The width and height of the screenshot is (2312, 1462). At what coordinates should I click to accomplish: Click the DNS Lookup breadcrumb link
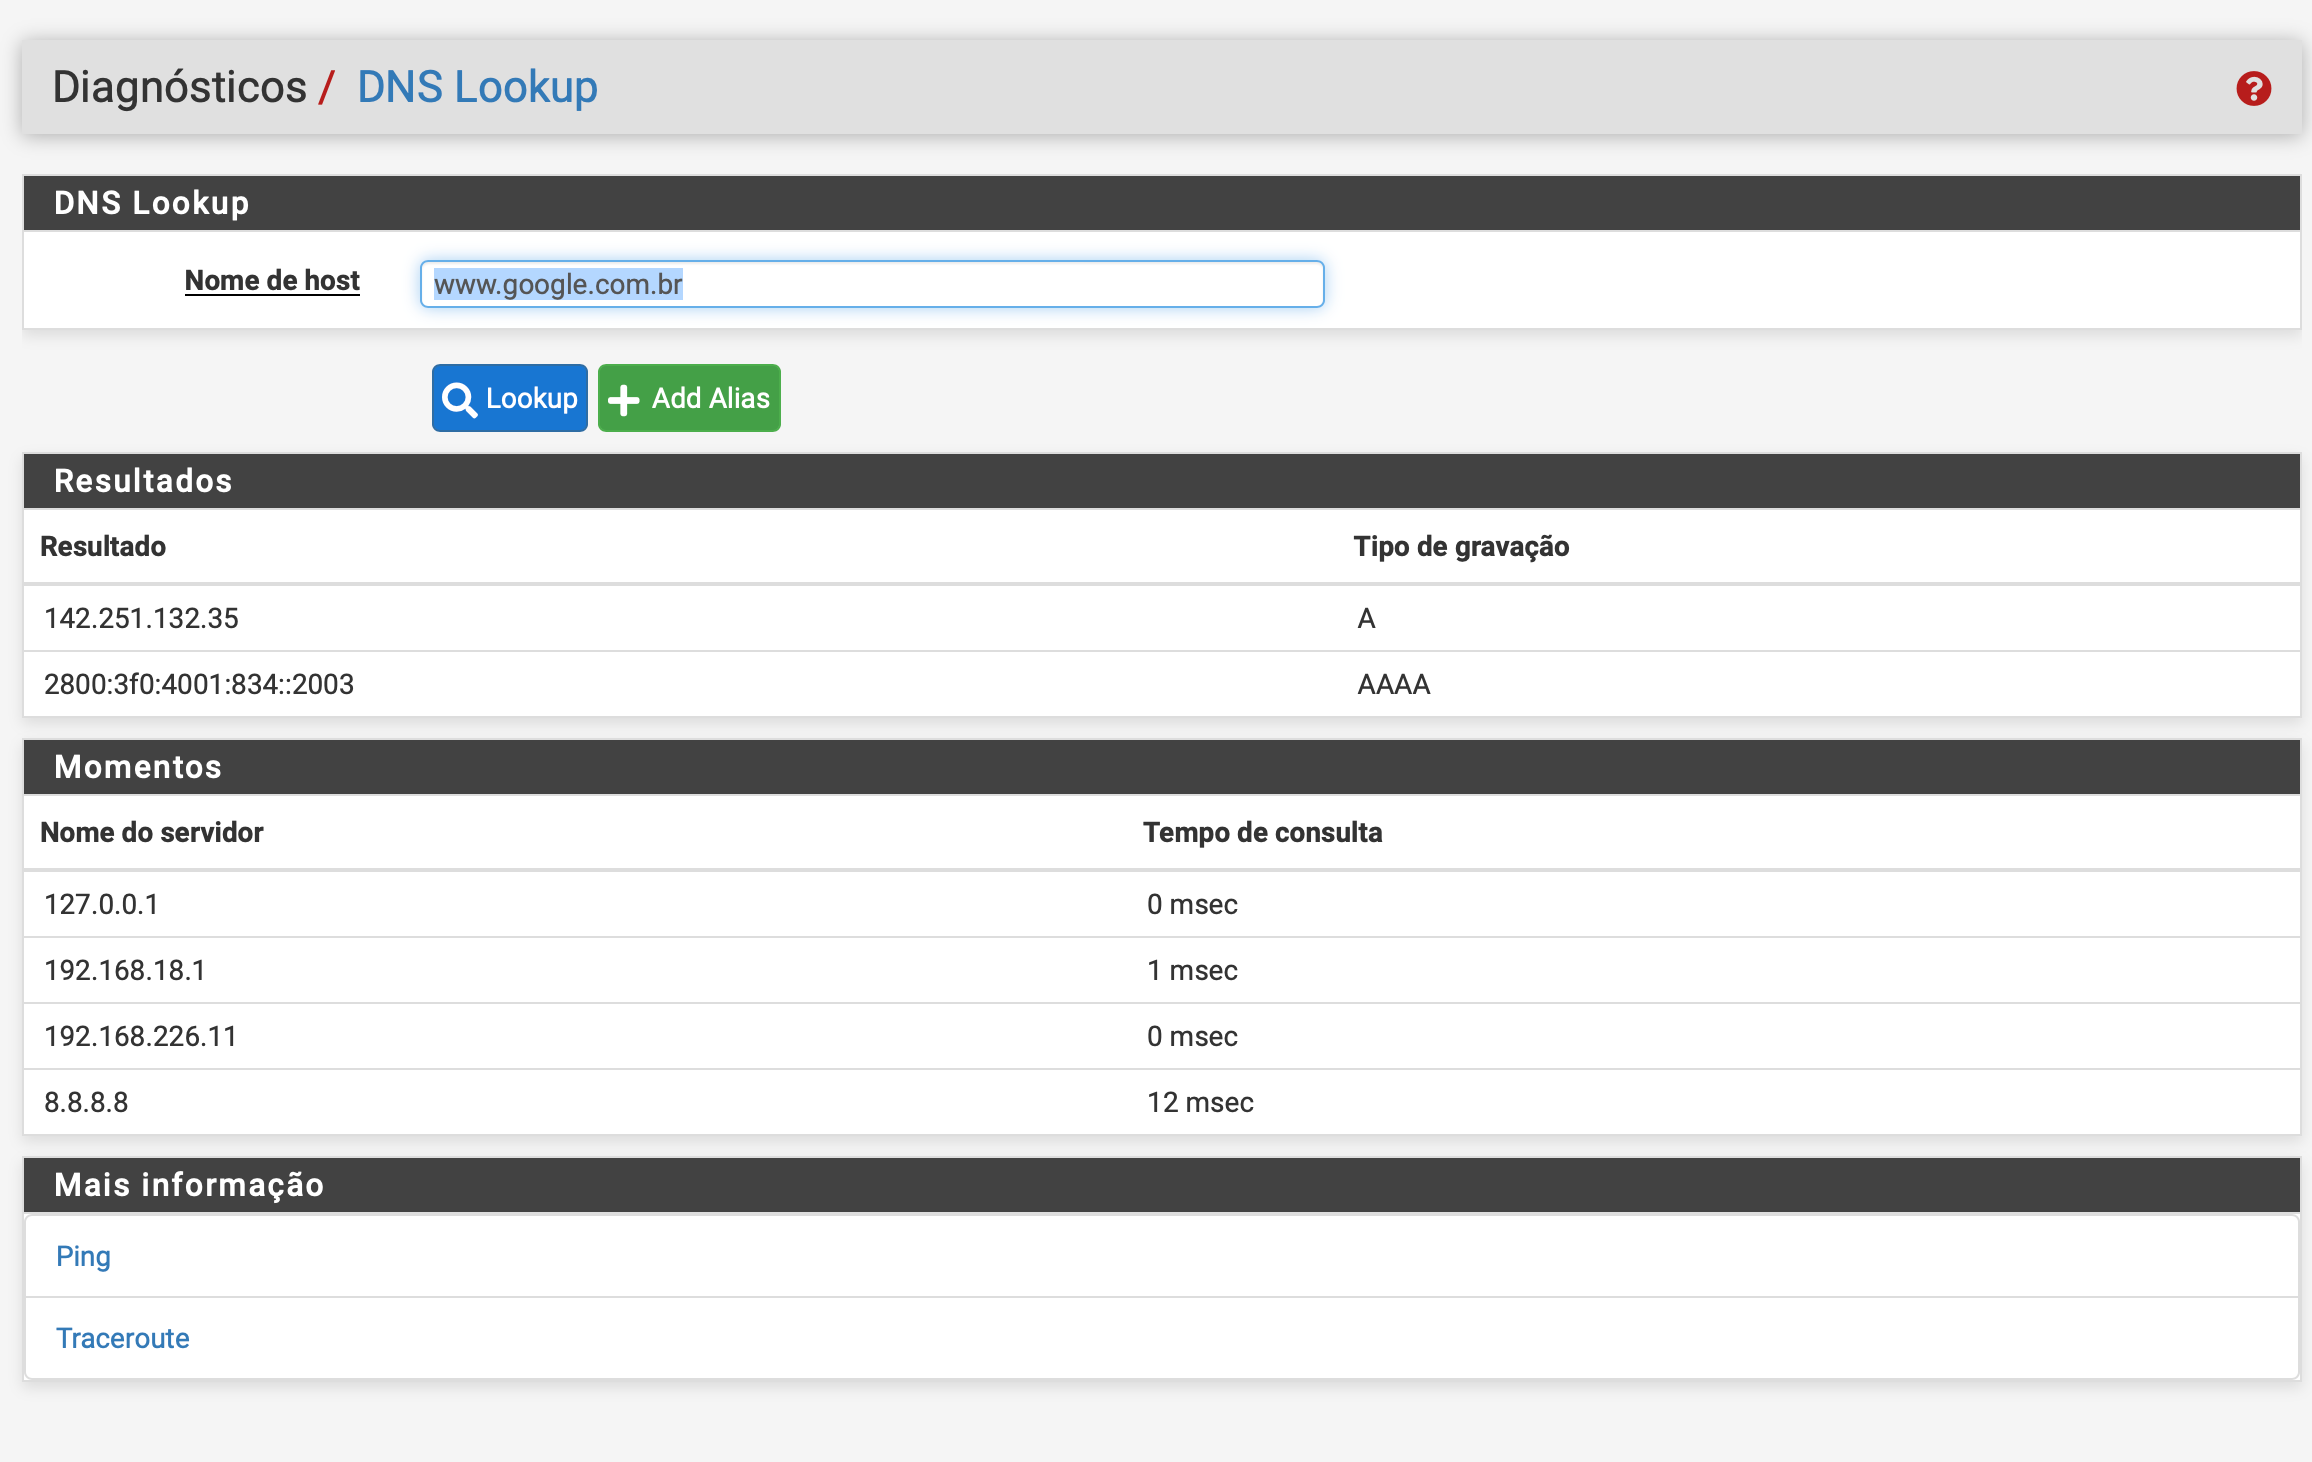[477, 87]
